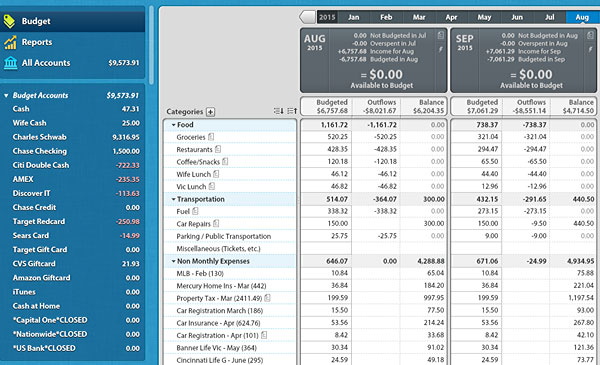Expand all category groups icon
This screenshot has height=365, width=600.
pyautogui.click(x=292, y=111)
